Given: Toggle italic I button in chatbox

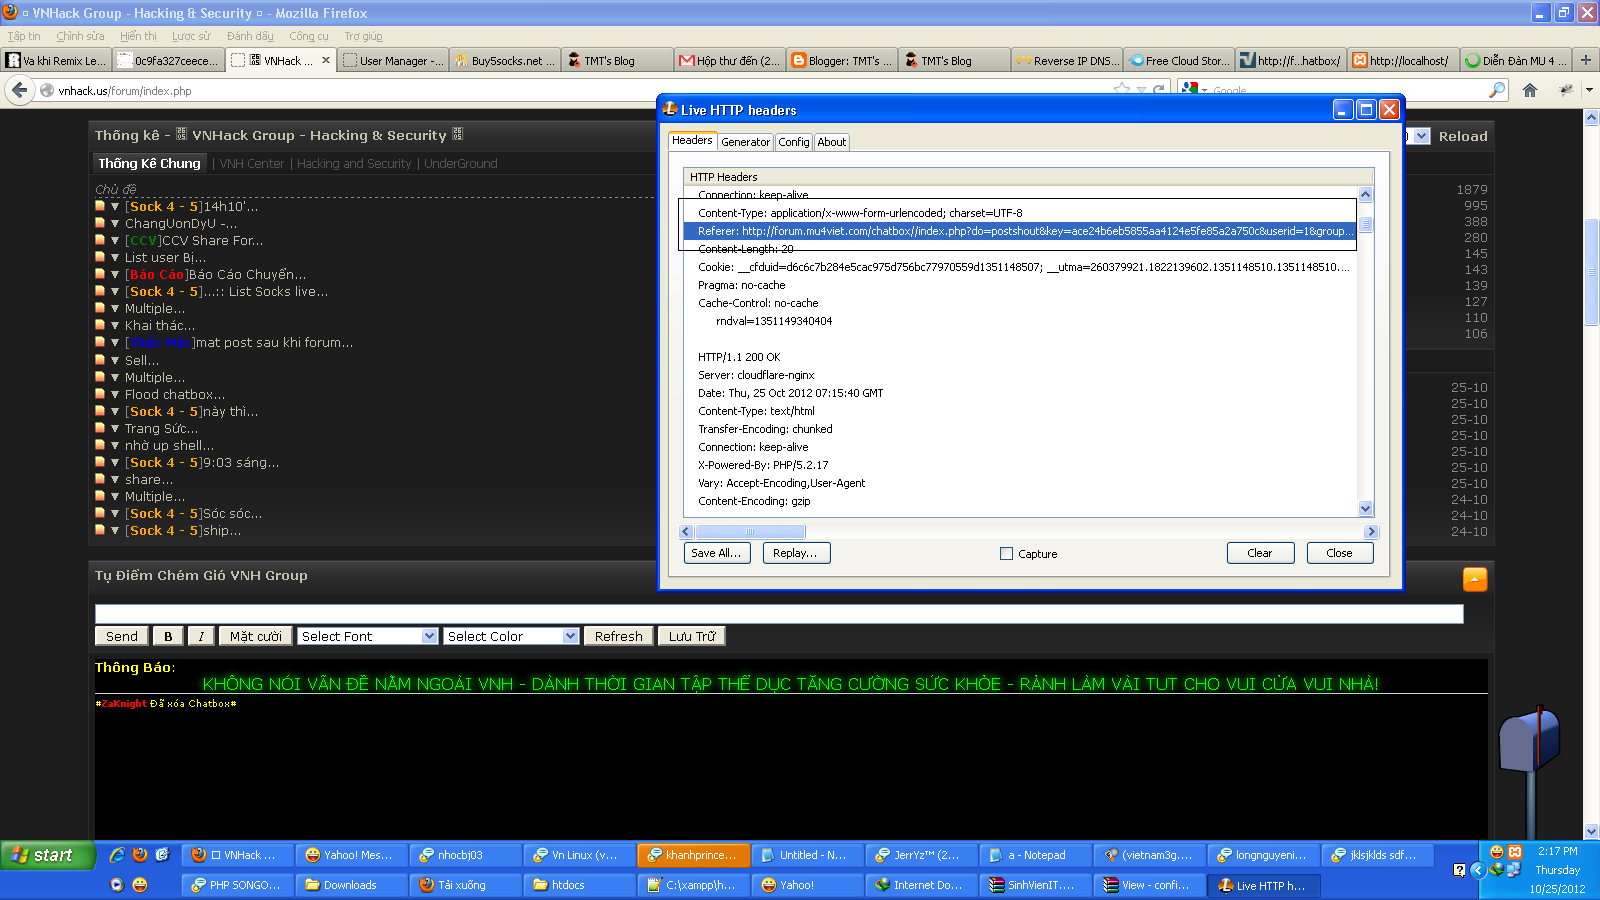Looking at the screenshot, I should (x=201, y=636).
